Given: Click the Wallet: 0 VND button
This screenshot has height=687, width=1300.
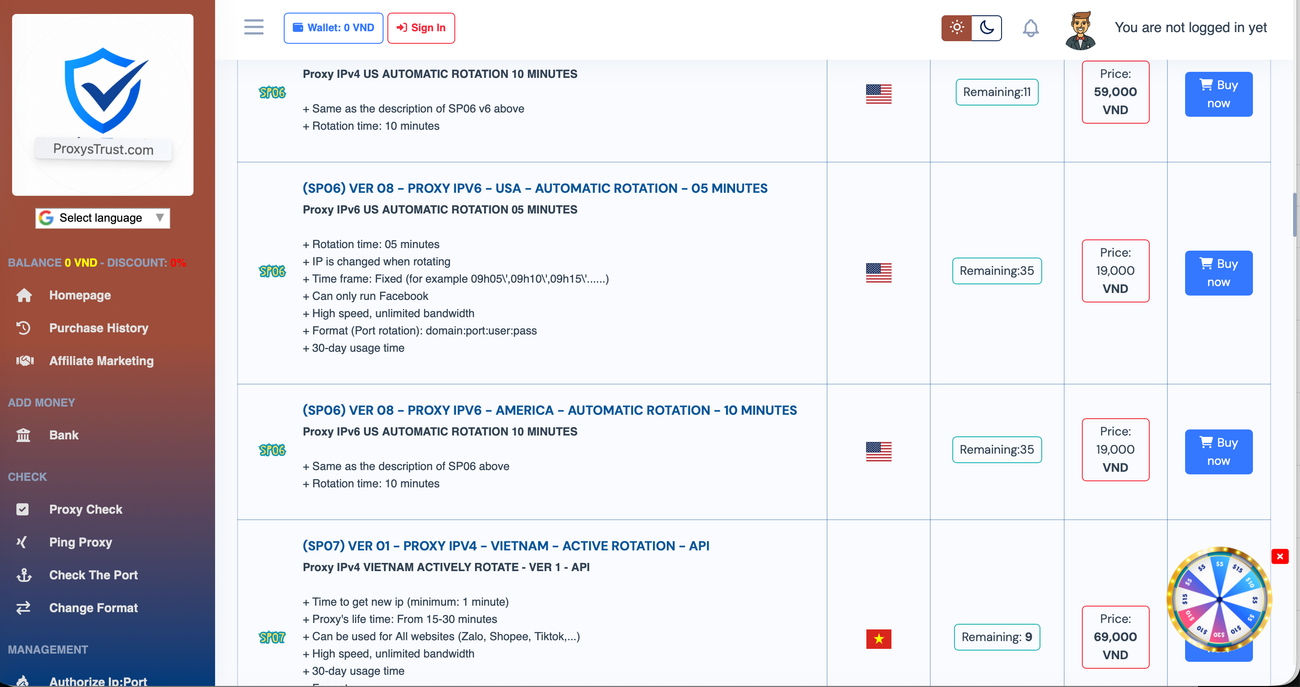Looking at the screenshot, I should [334, 28].
